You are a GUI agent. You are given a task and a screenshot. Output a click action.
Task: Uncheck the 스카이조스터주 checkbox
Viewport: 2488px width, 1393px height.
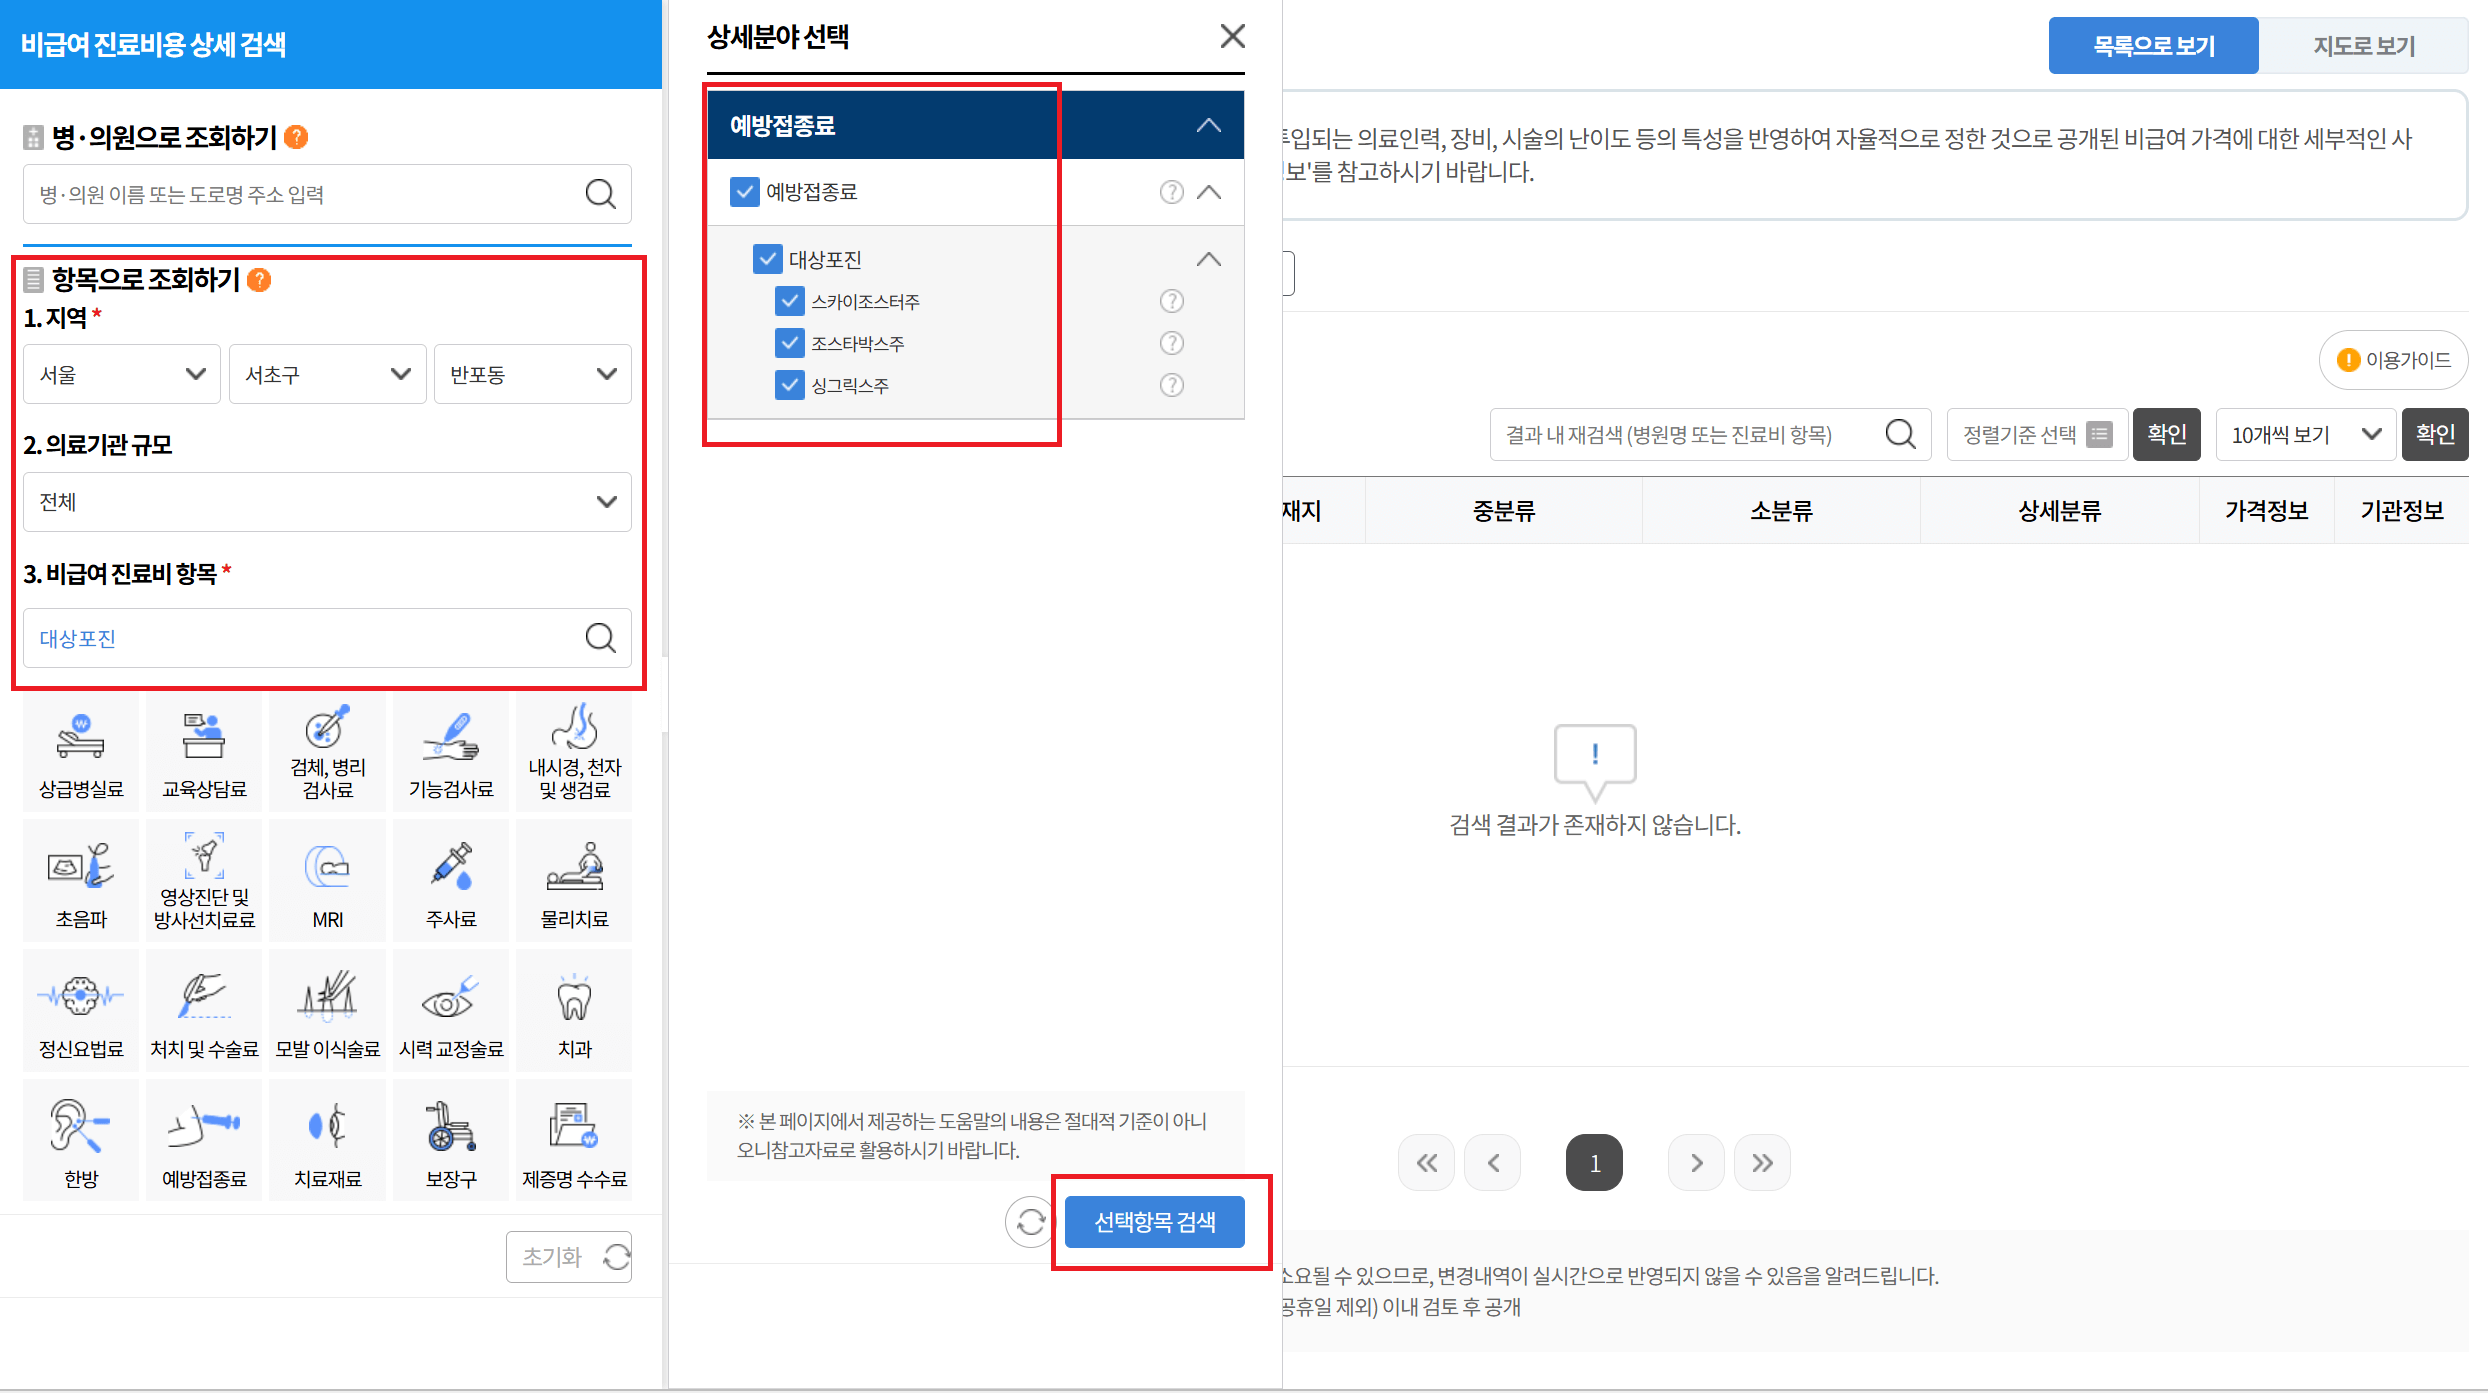click(790, 300)
